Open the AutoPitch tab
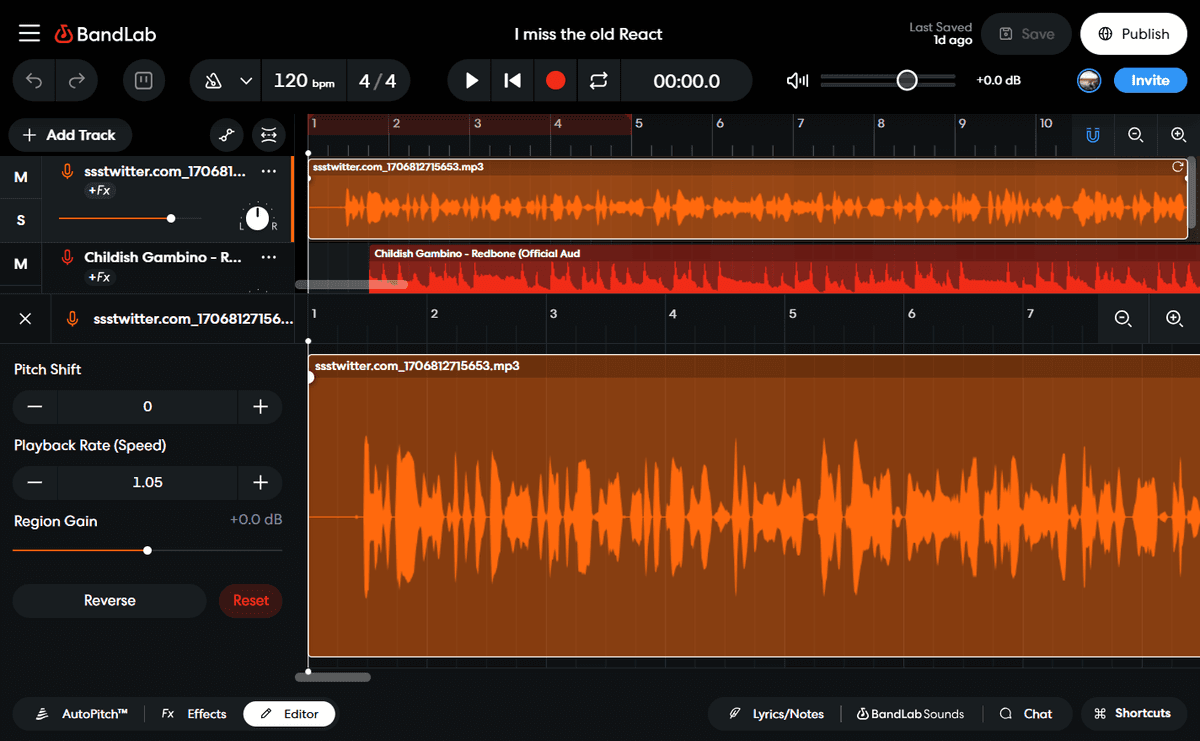Viewport: 1200px width, 741px height. click(x=83, y=714)
